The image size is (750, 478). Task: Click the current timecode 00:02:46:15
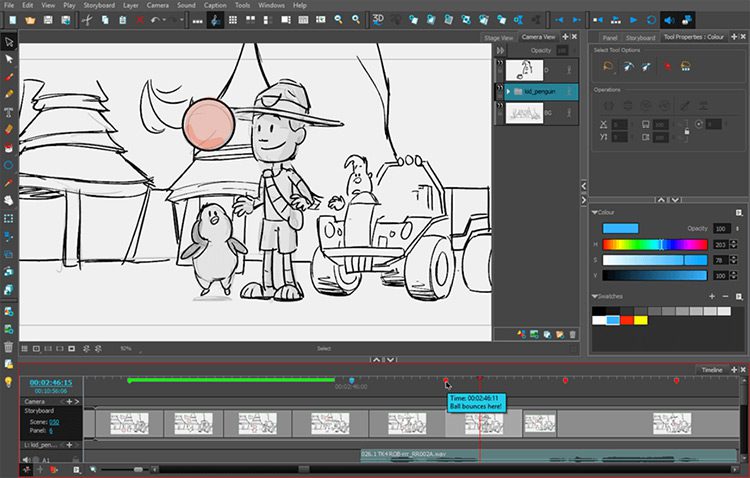click(50, 382)
